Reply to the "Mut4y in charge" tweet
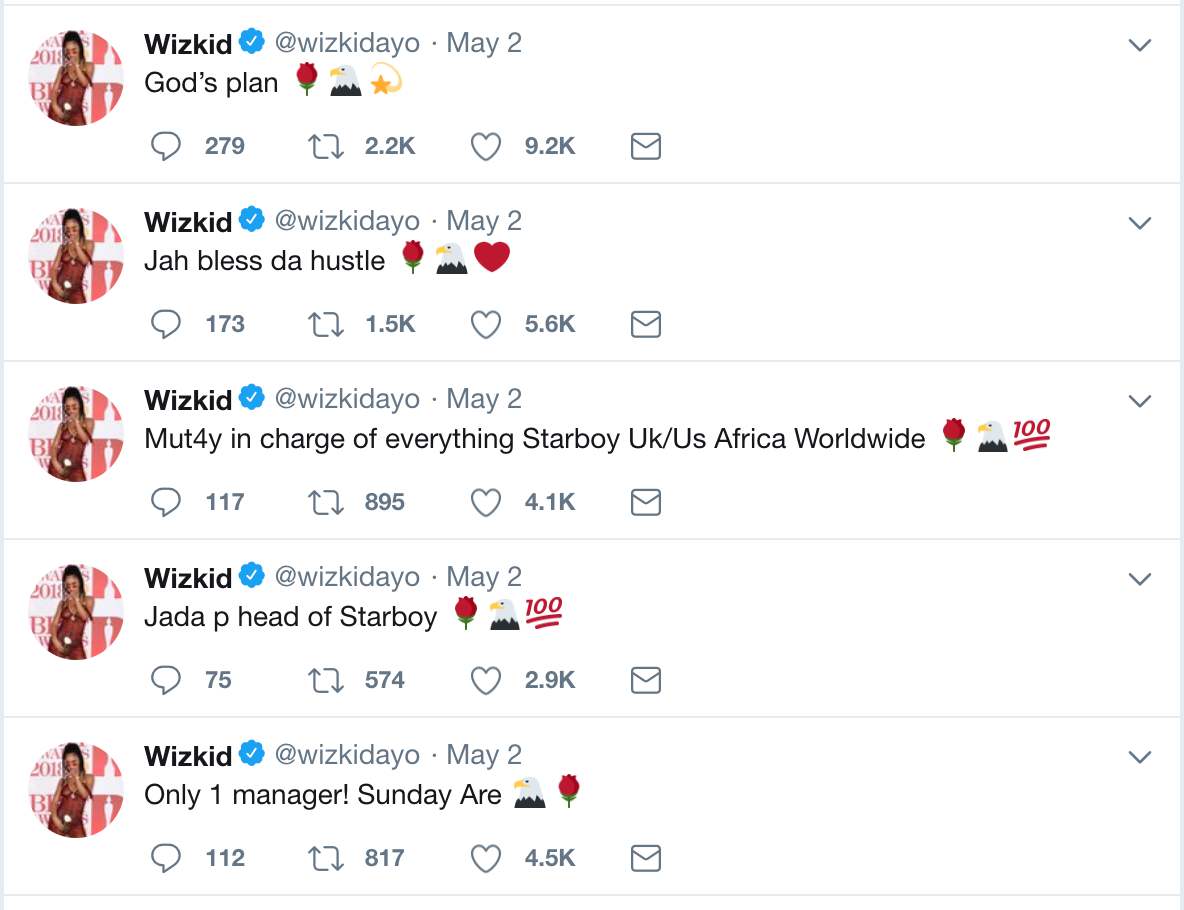This screenshot has width=1184, height=910. point(165,502)
